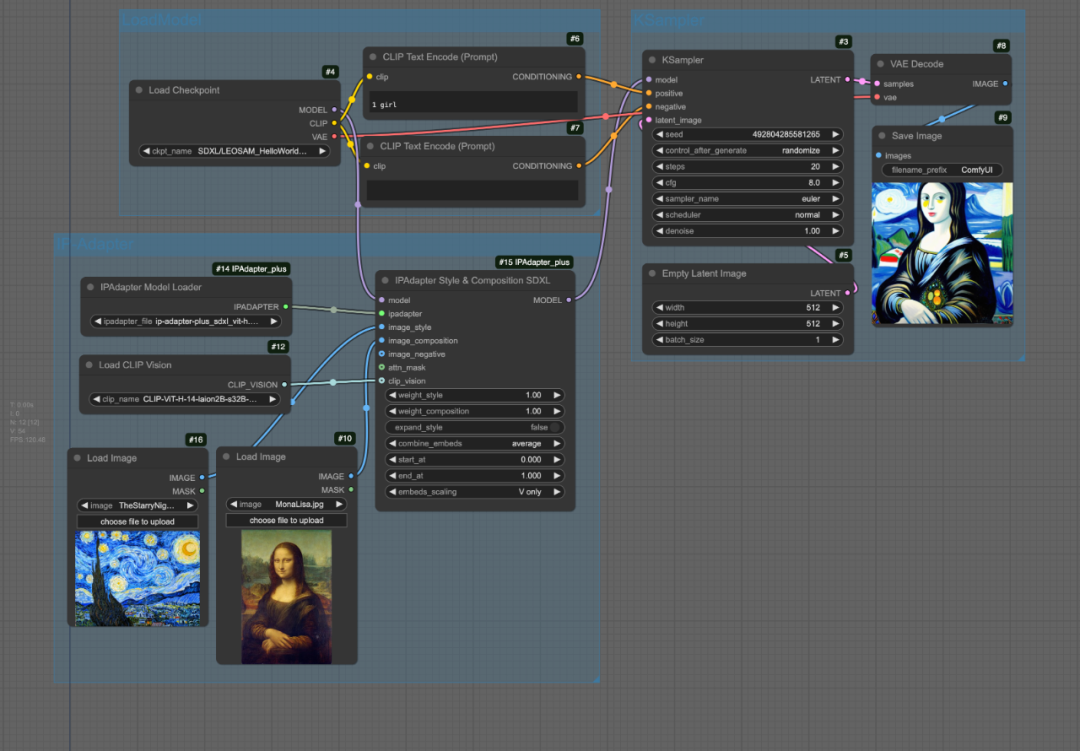Open the ipadapter_file selection dropdown
The width and height of the screenshot is (1080, 751).
pos(186,321)
